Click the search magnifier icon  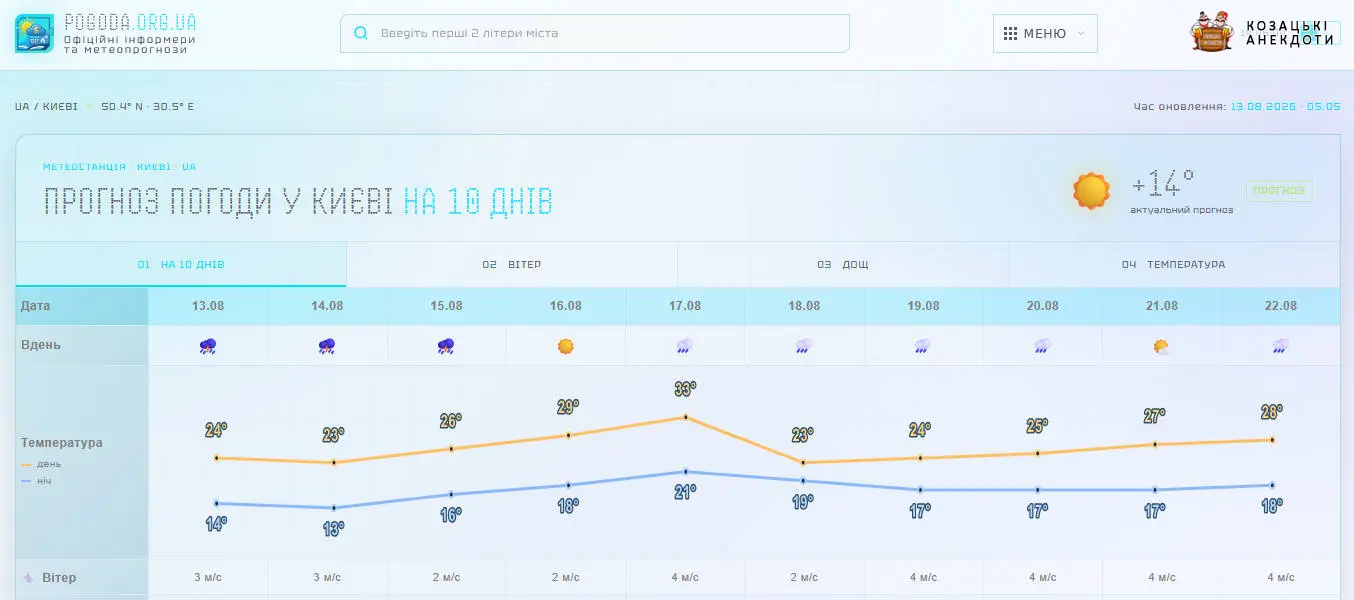(361, 33)
